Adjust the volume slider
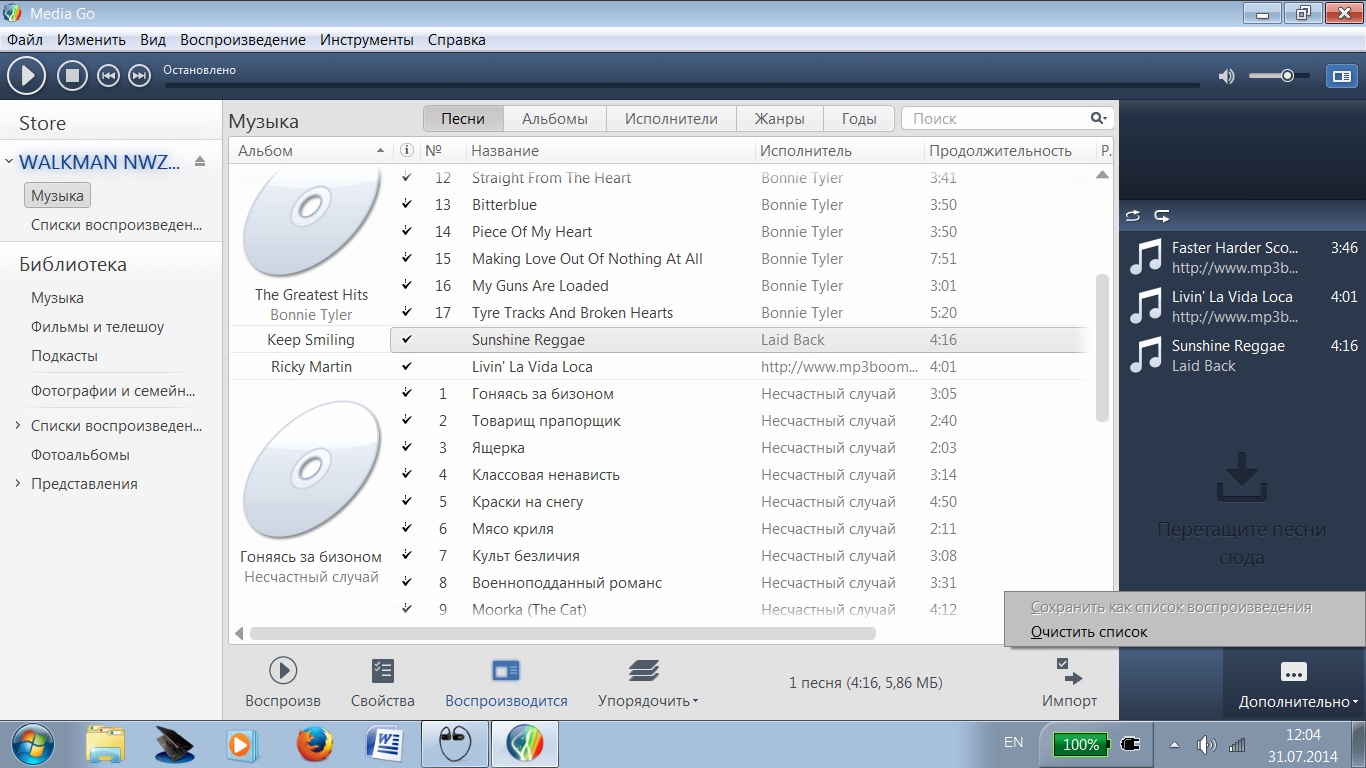 tap(1287, 76)
